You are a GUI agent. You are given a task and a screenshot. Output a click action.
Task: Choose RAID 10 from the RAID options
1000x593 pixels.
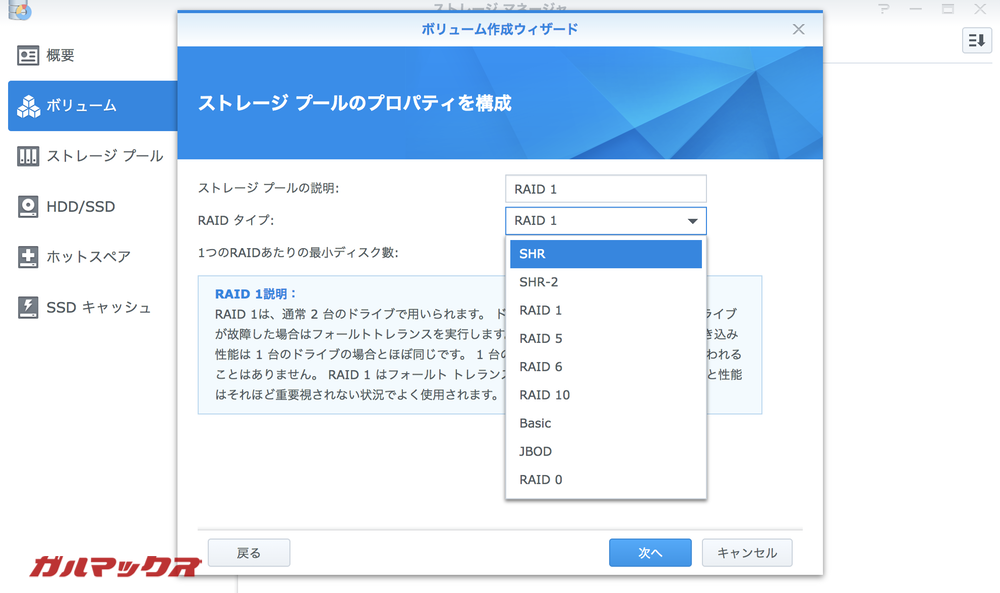pos(605,394)
